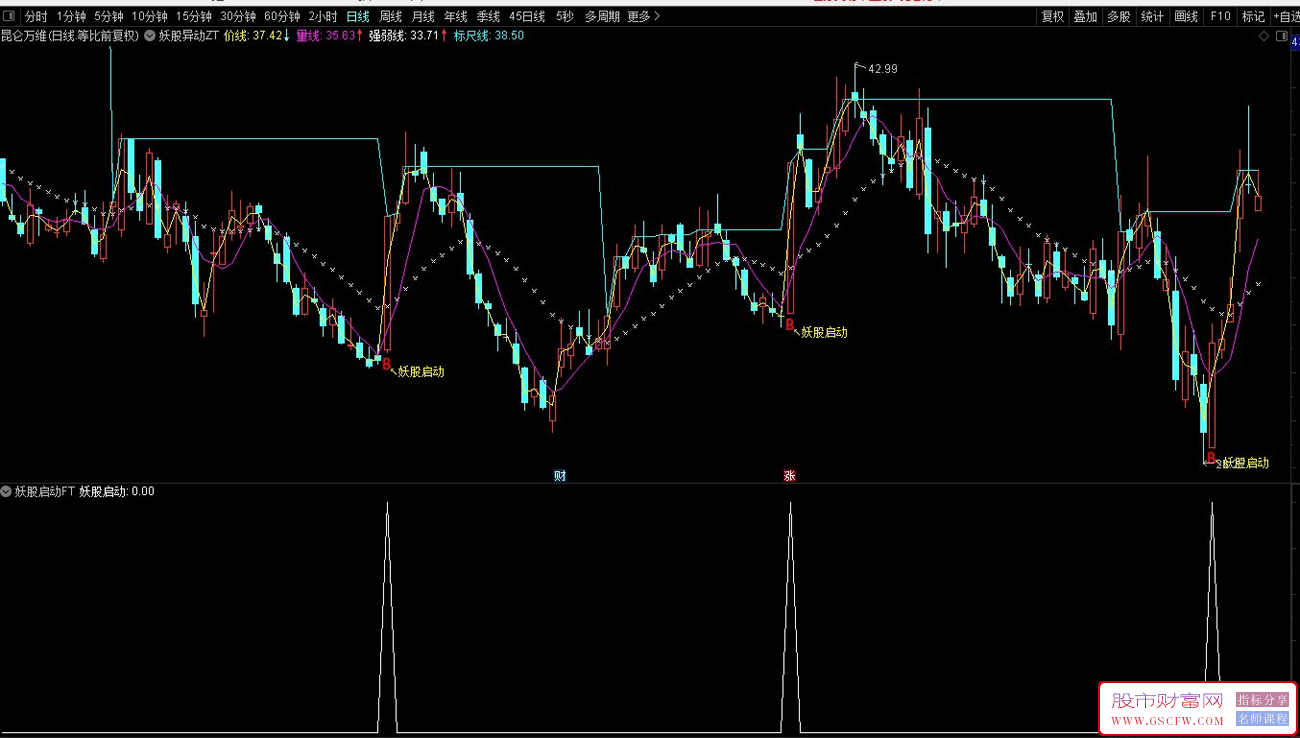Add stock via +自选 button

(x=1286, y=16)
